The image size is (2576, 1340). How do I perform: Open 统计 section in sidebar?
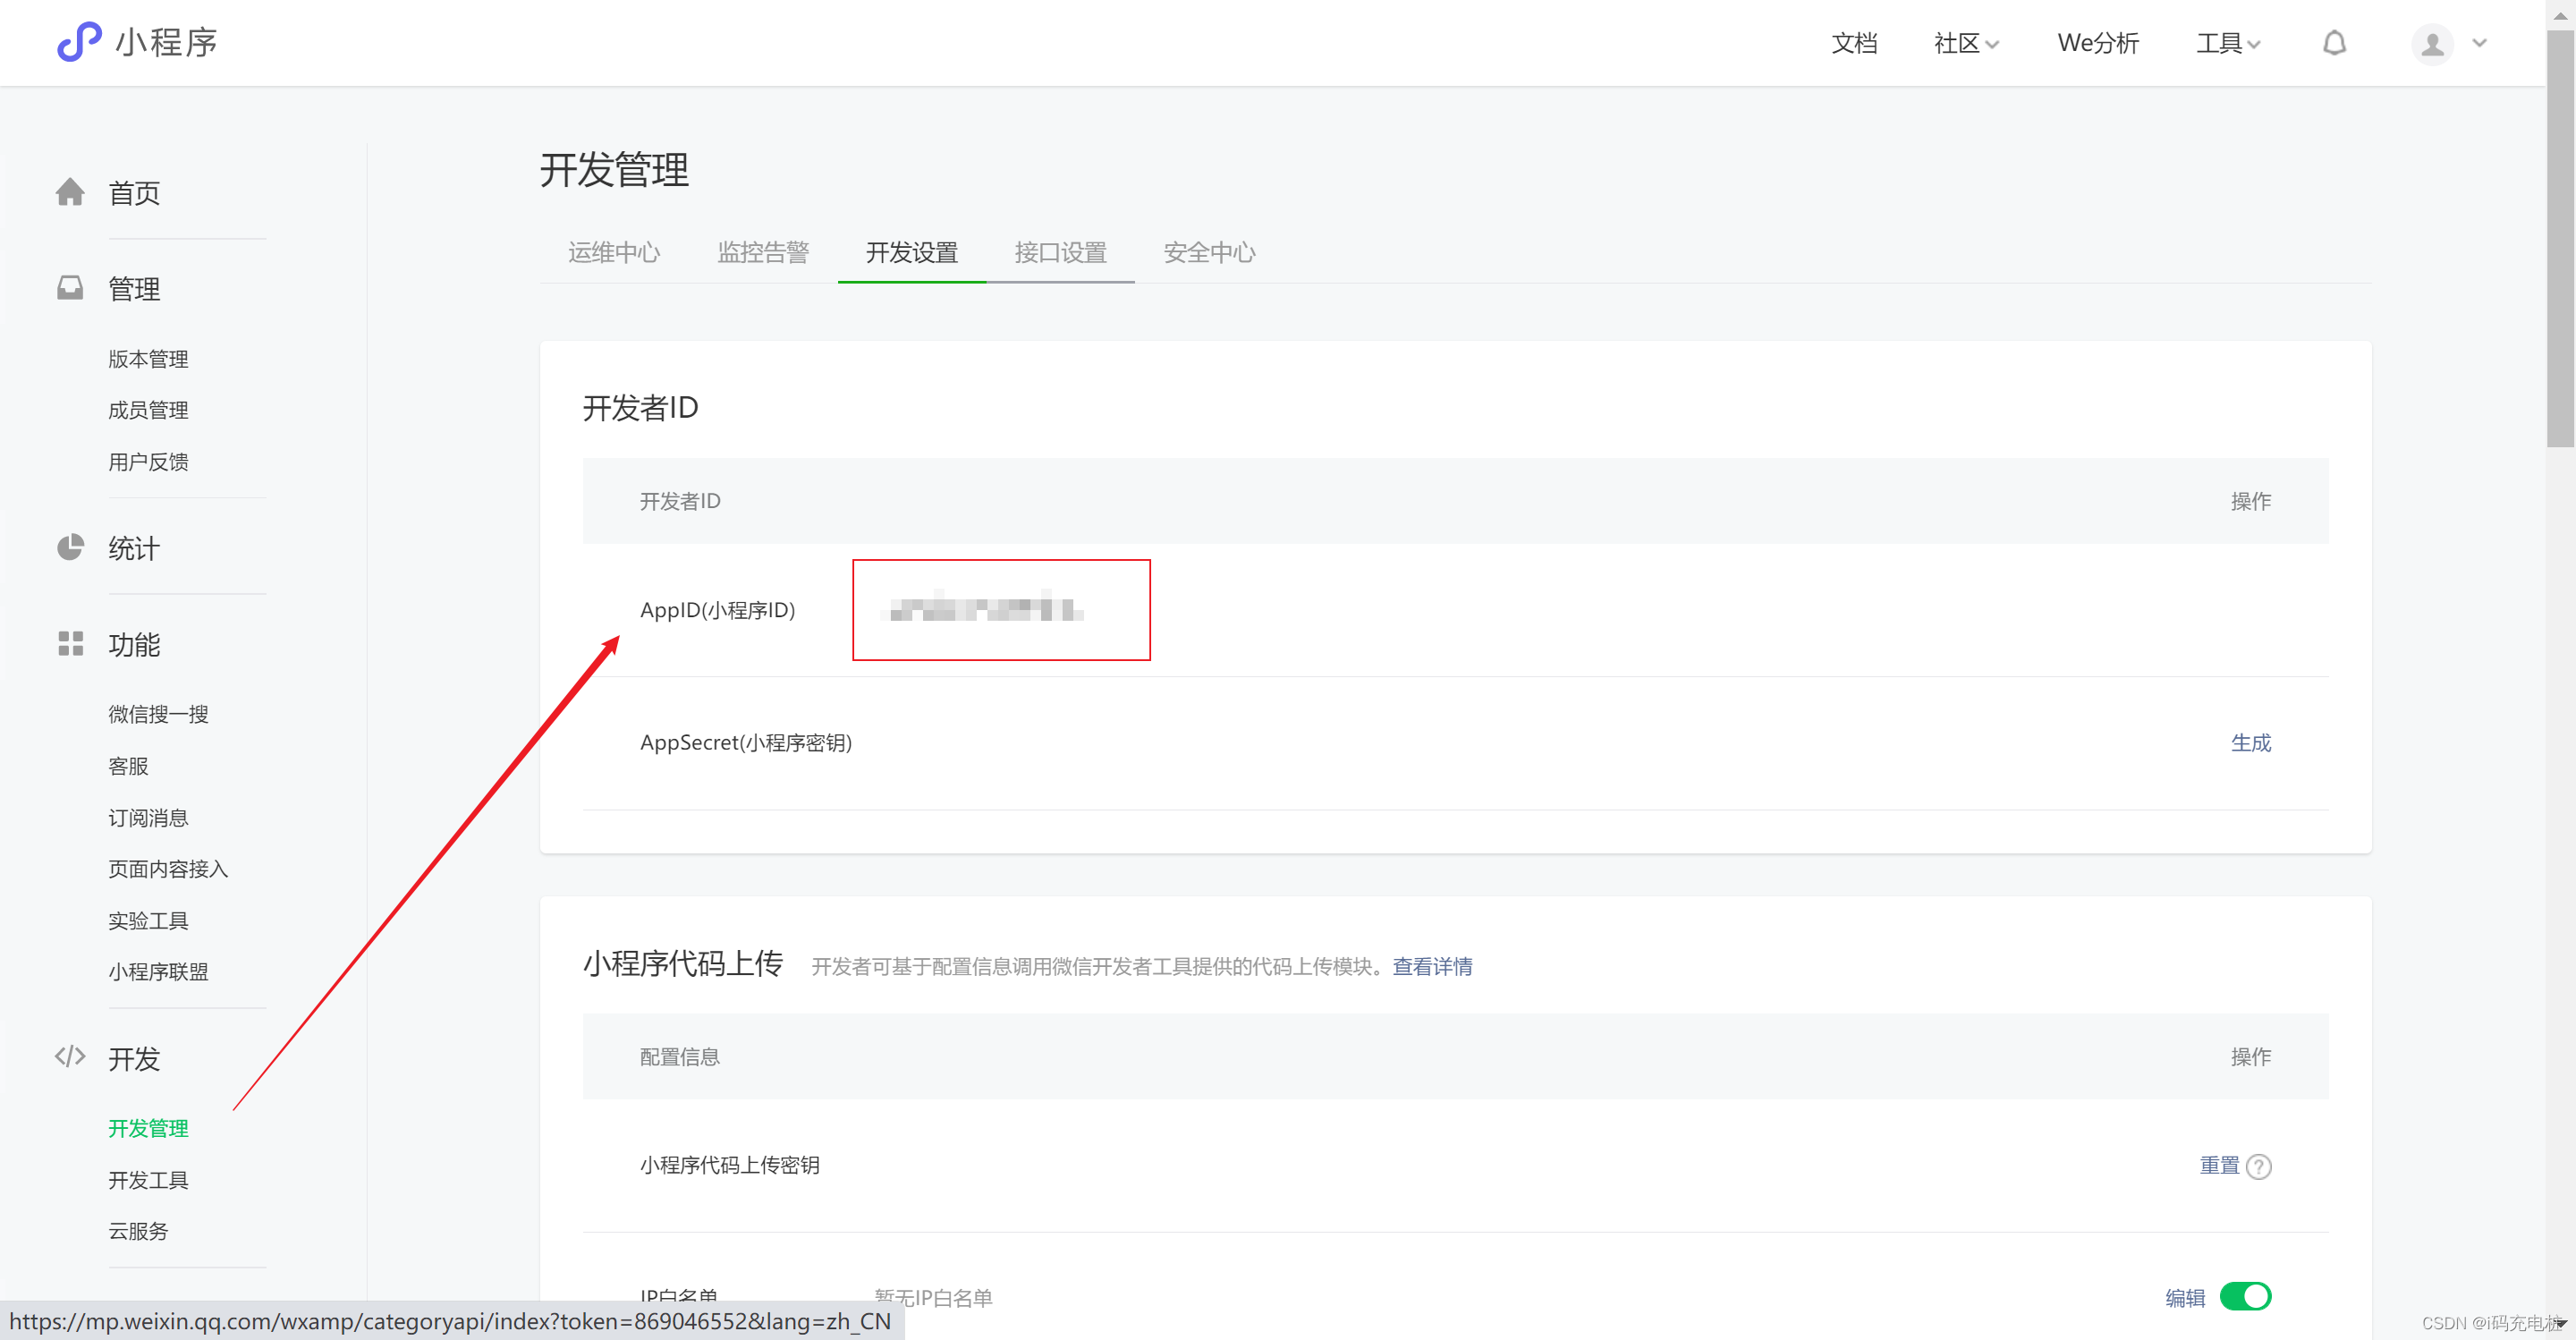[x=134, y=548]
